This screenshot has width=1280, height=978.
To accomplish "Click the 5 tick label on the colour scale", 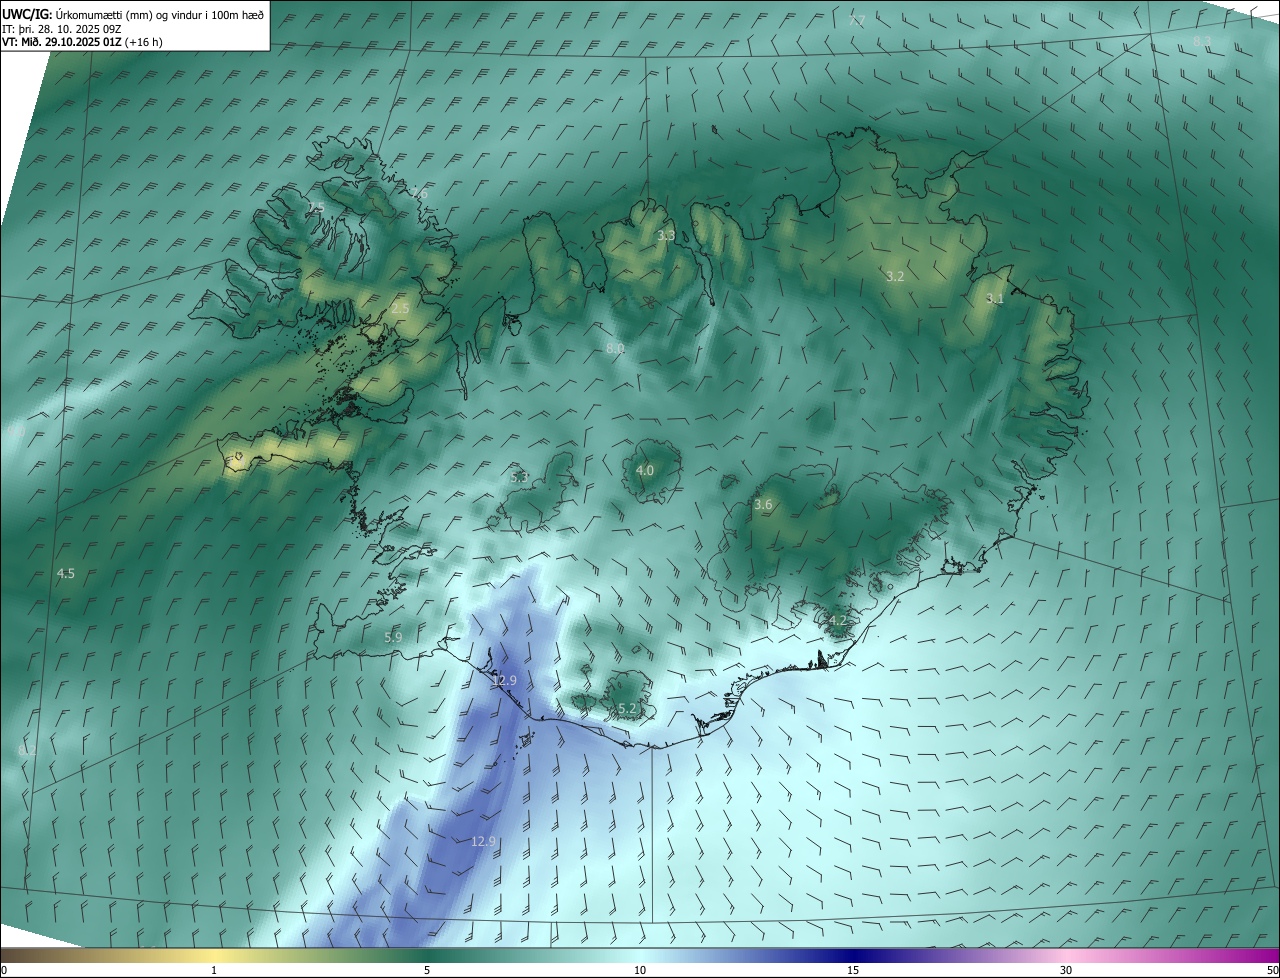I will (427, 970).
